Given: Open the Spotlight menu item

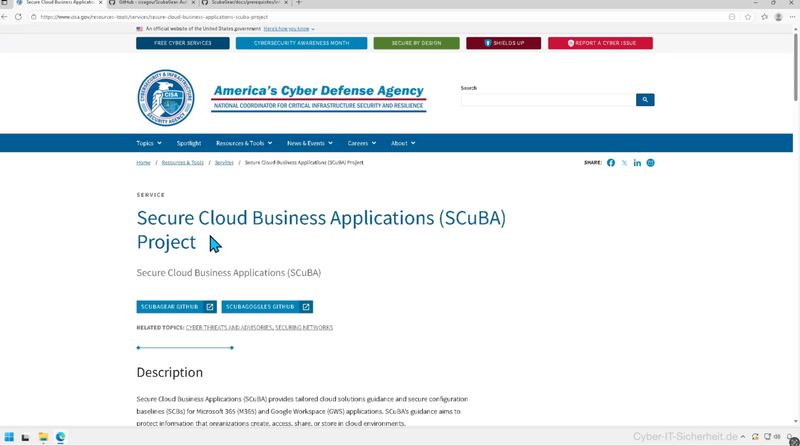Looking at the screenshot, I should click(x=189, y=143).
